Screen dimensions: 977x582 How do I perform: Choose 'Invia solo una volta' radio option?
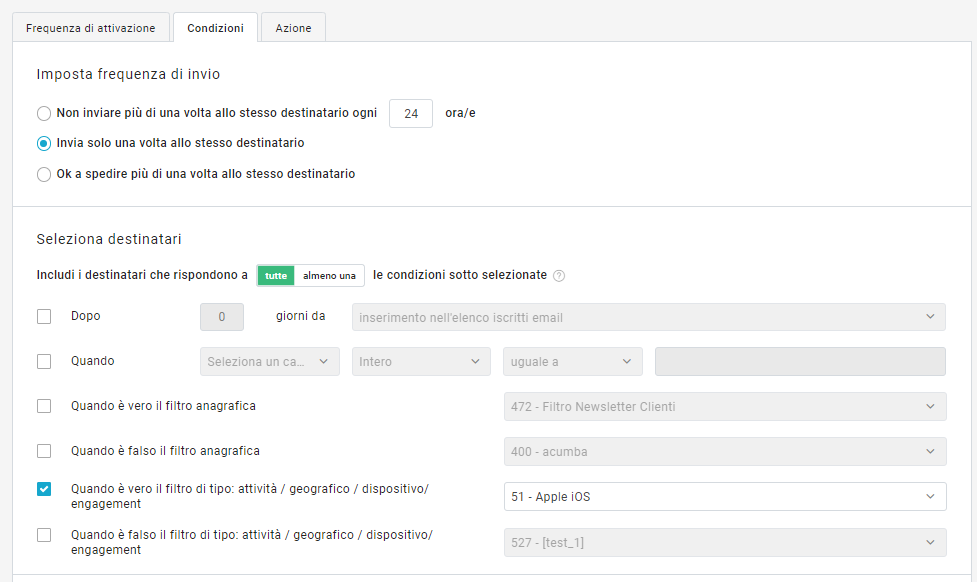44,143
